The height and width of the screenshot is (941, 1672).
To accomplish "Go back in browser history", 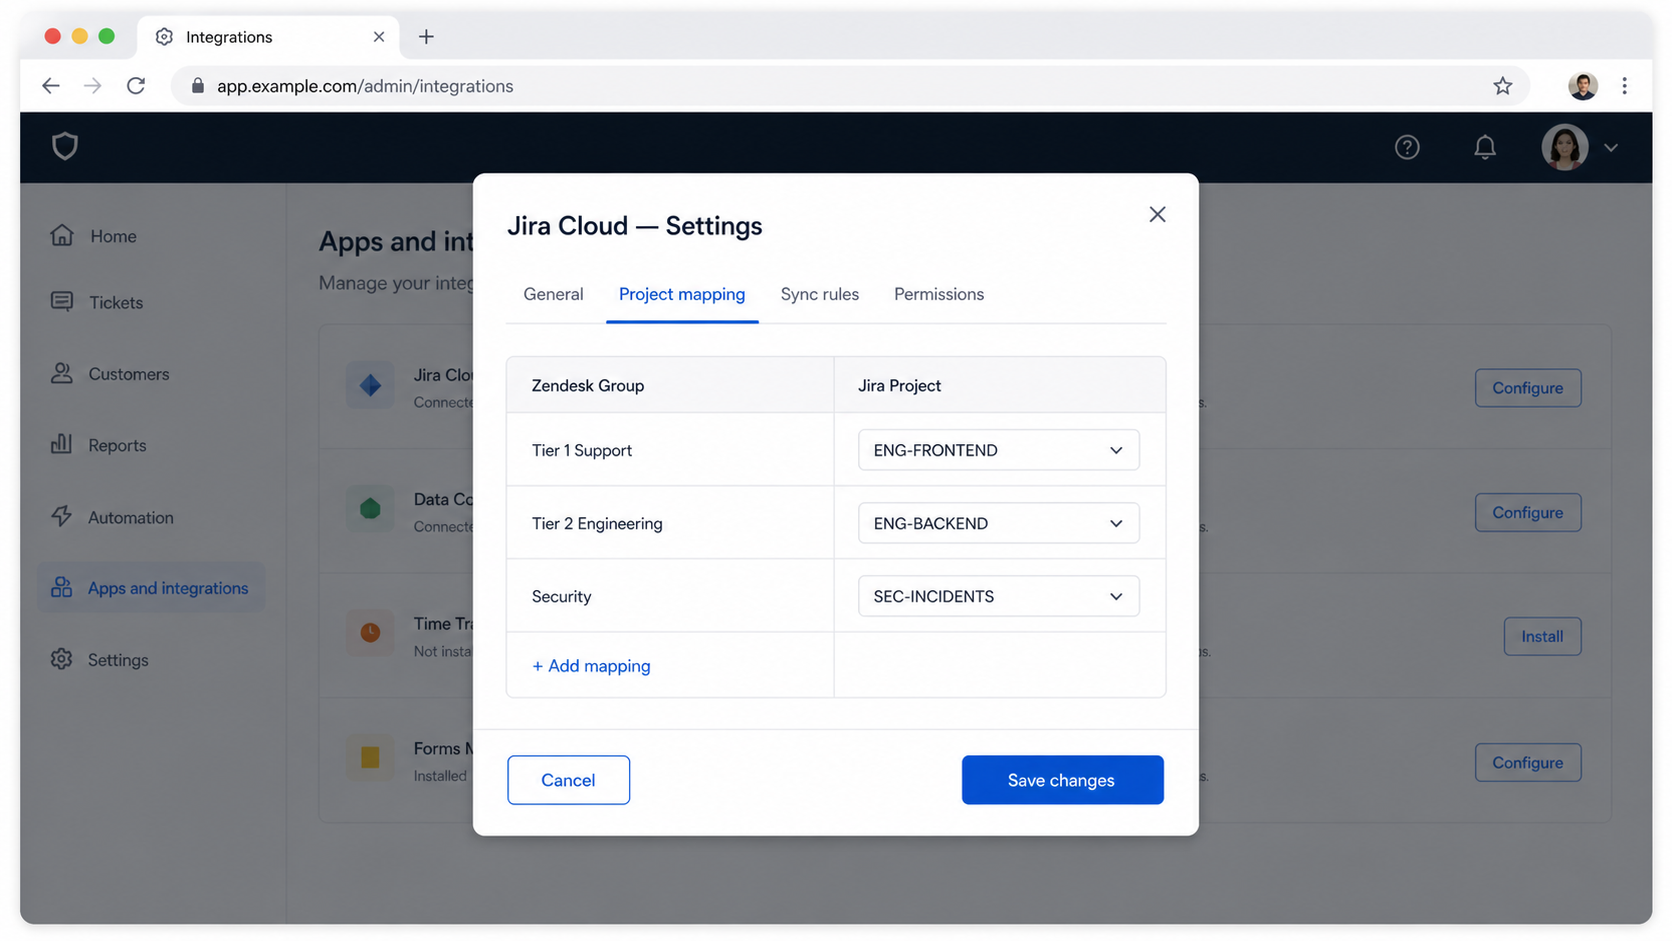I will coord(51,86).
